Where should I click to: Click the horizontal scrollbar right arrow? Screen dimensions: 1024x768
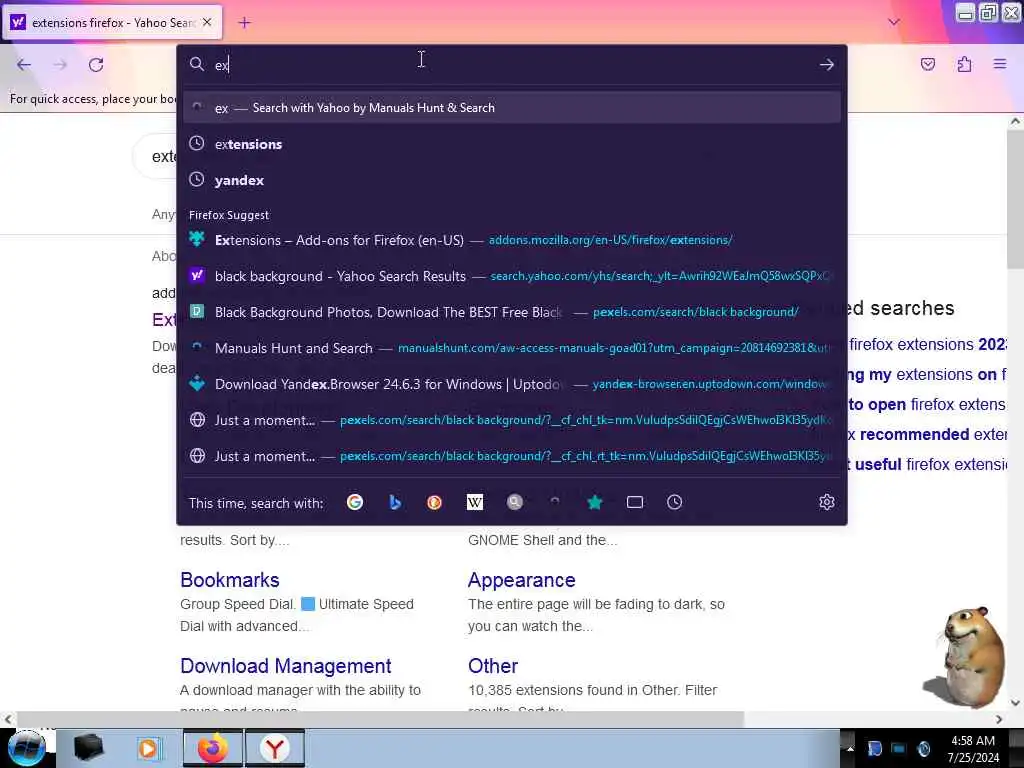(x=999, y=719)
